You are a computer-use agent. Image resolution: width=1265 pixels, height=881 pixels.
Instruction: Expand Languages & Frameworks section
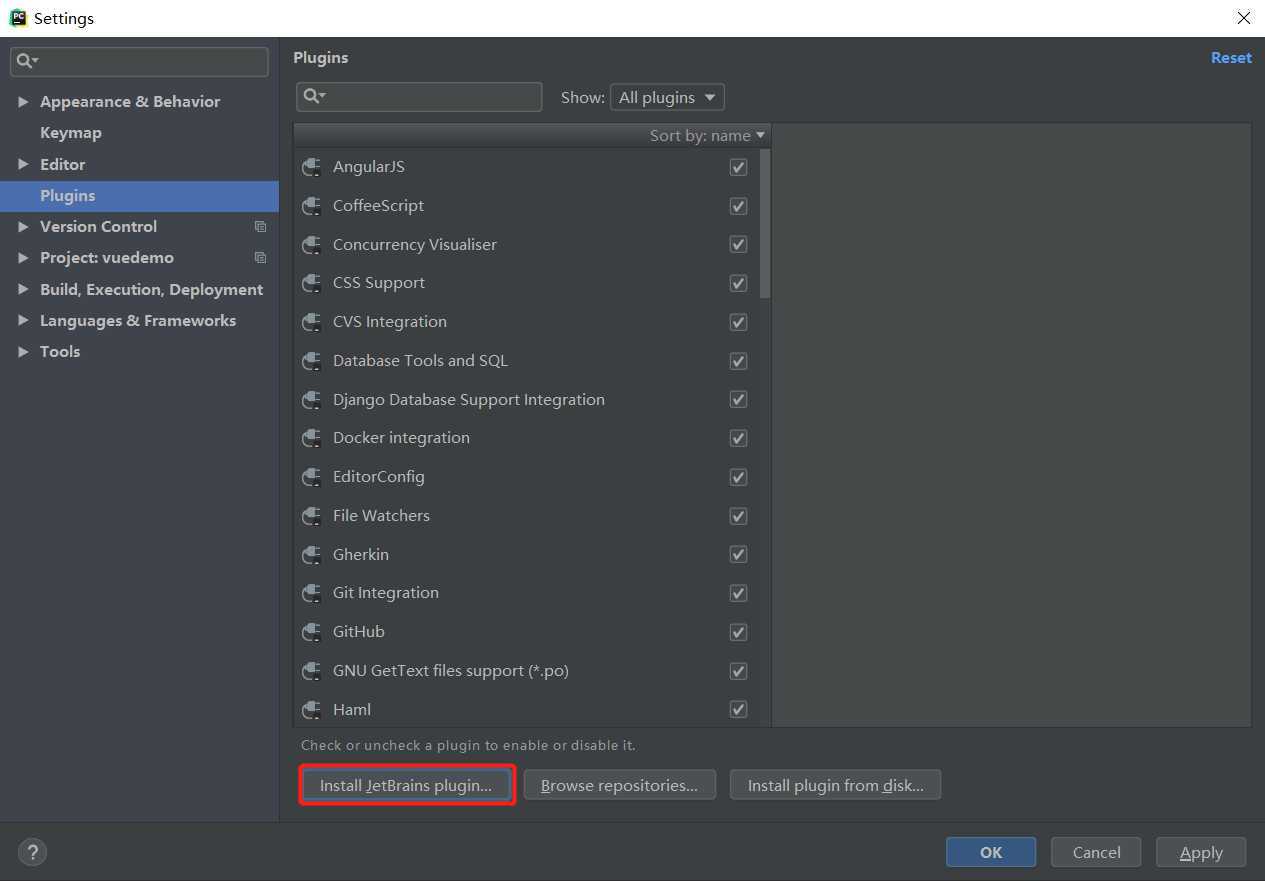23,320
